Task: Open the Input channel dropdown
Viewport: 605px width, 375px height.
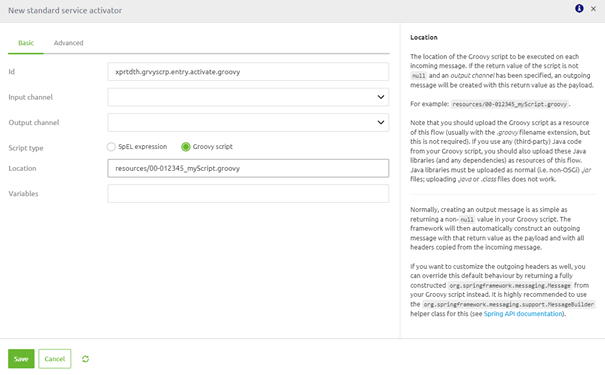Action: pyautogui.click(x=248, y=97)
